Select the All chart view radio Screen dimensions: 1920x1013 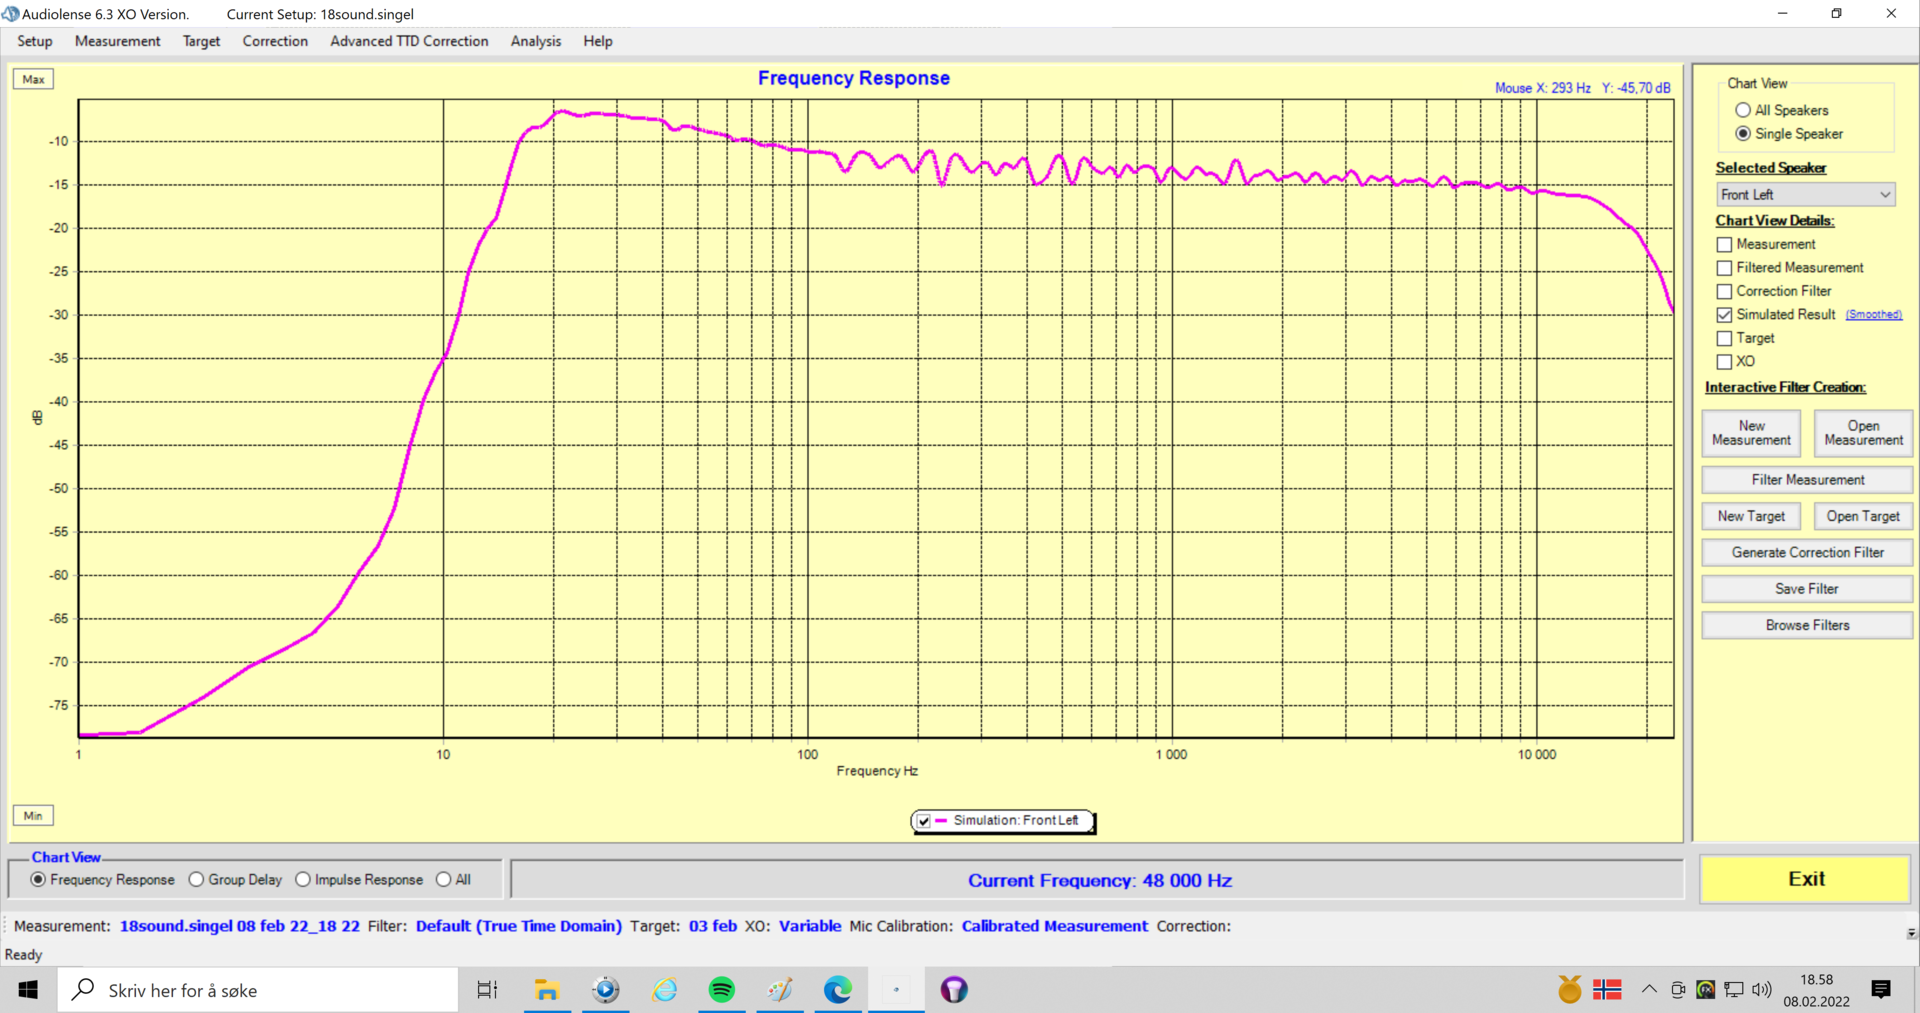[443, 880]
